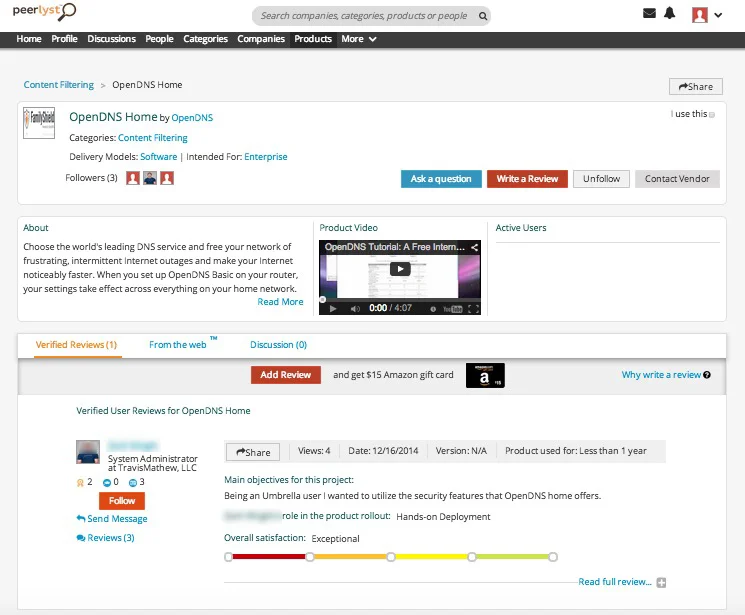Click Read More in About section
Image resolution: width=745 pixels, height=615 pixels.
click(x=280, y=302)
